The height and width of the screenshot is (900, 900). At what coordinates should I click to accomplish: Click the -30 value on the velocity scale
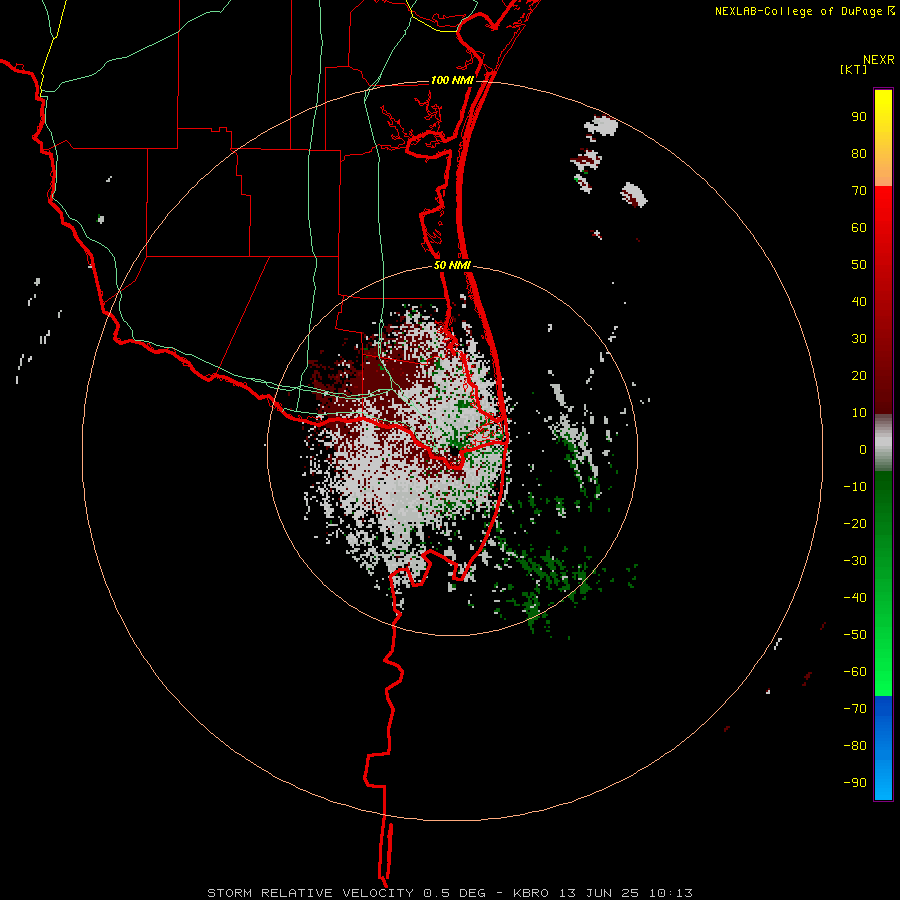[855, 561]
